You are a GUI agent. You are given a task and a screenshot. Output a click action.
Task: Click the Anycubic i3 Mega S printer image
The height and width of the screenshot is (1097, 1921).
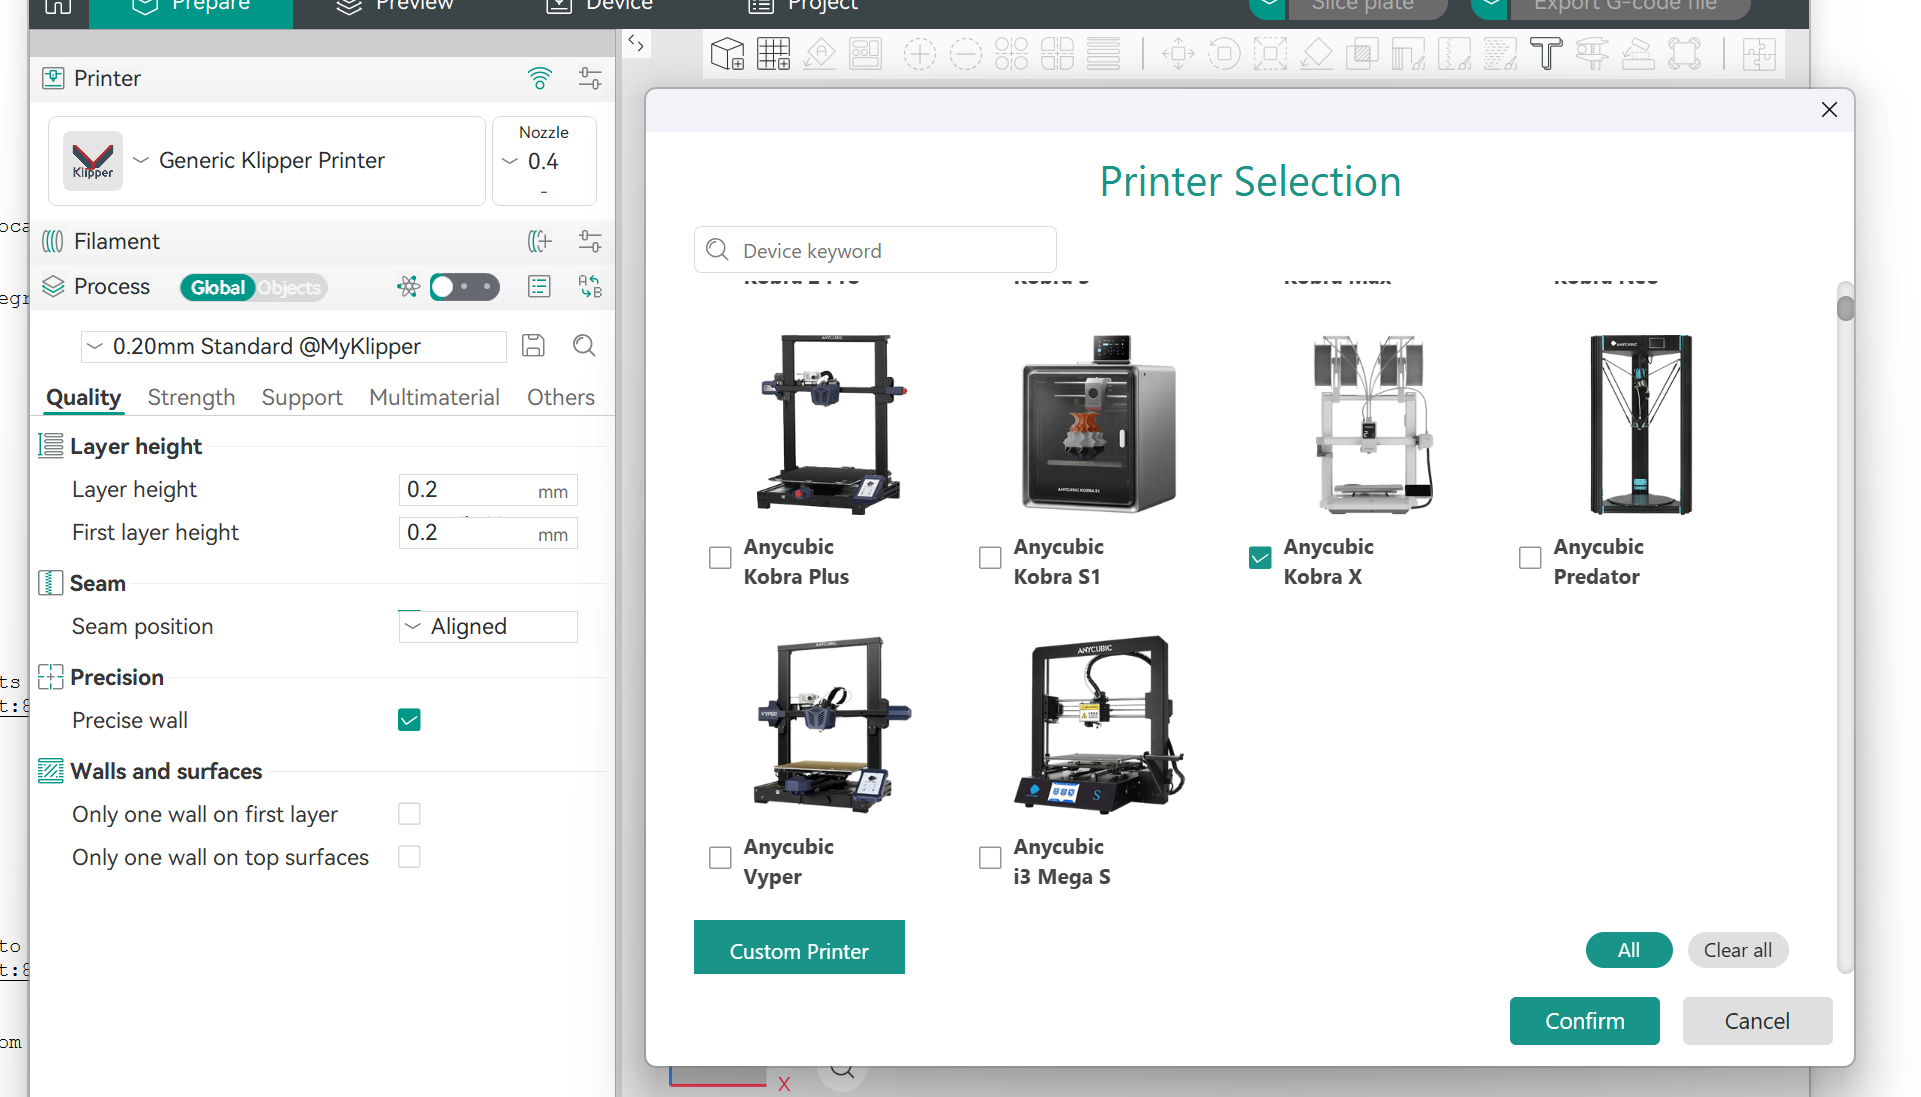(x=1099, y=724)
